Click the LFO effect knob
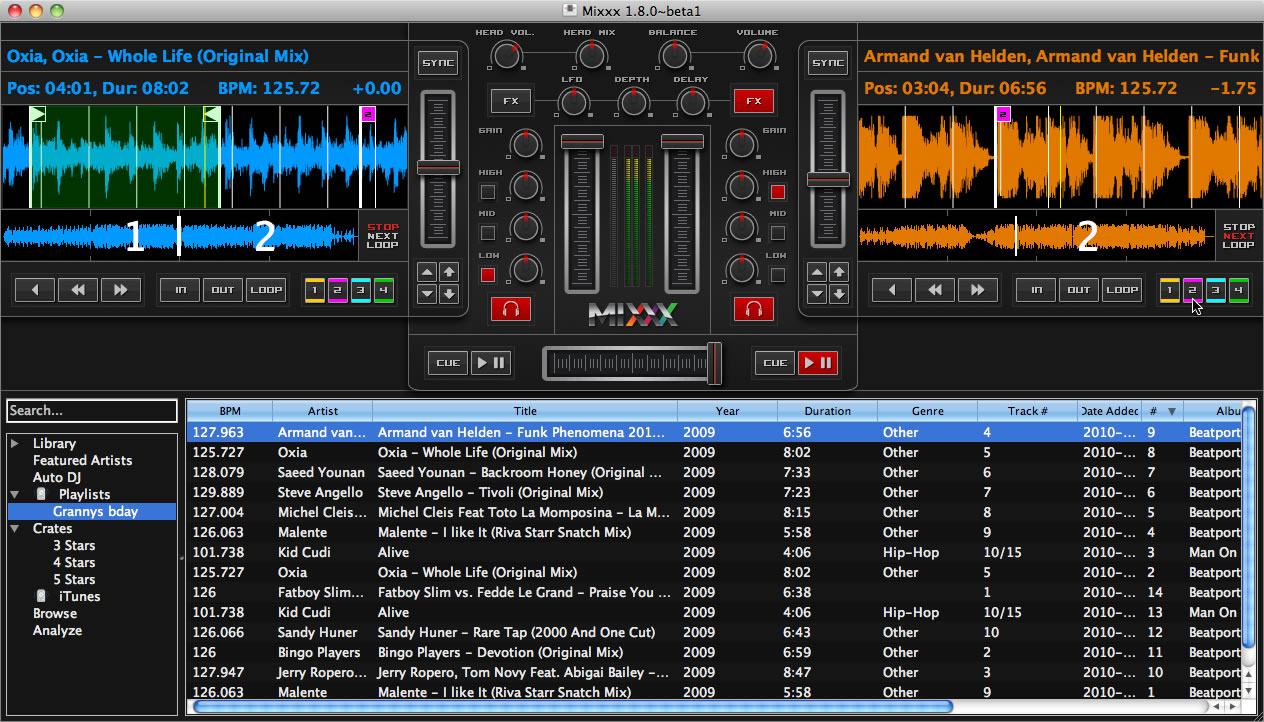This screenshot has width=1264, height=722. tap(573, 101)
